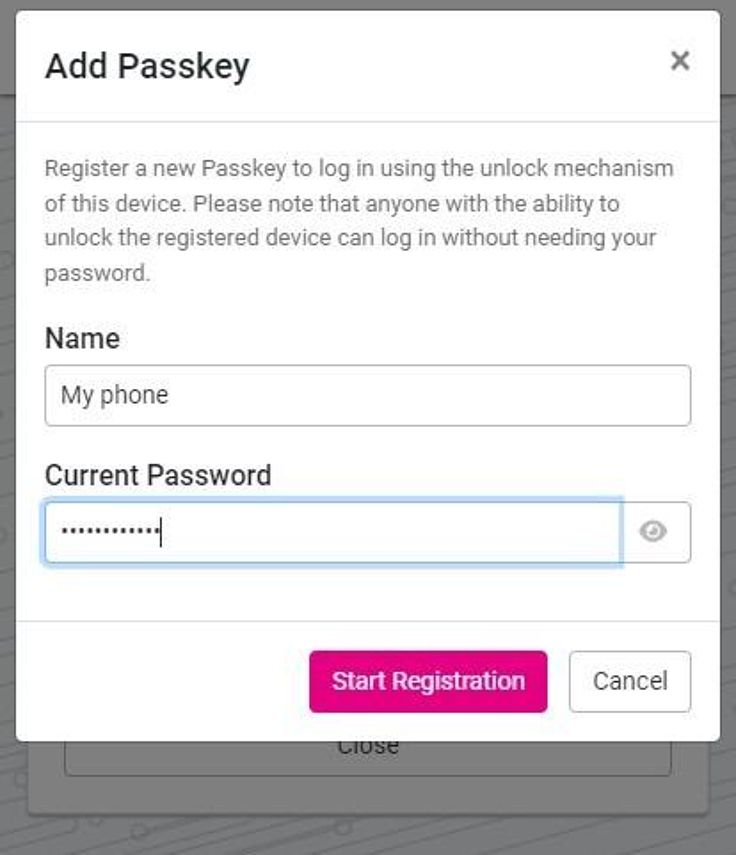Click the Add Passkey dialog title
This screenshot has width=736, height=855.
tap(147, 67)
